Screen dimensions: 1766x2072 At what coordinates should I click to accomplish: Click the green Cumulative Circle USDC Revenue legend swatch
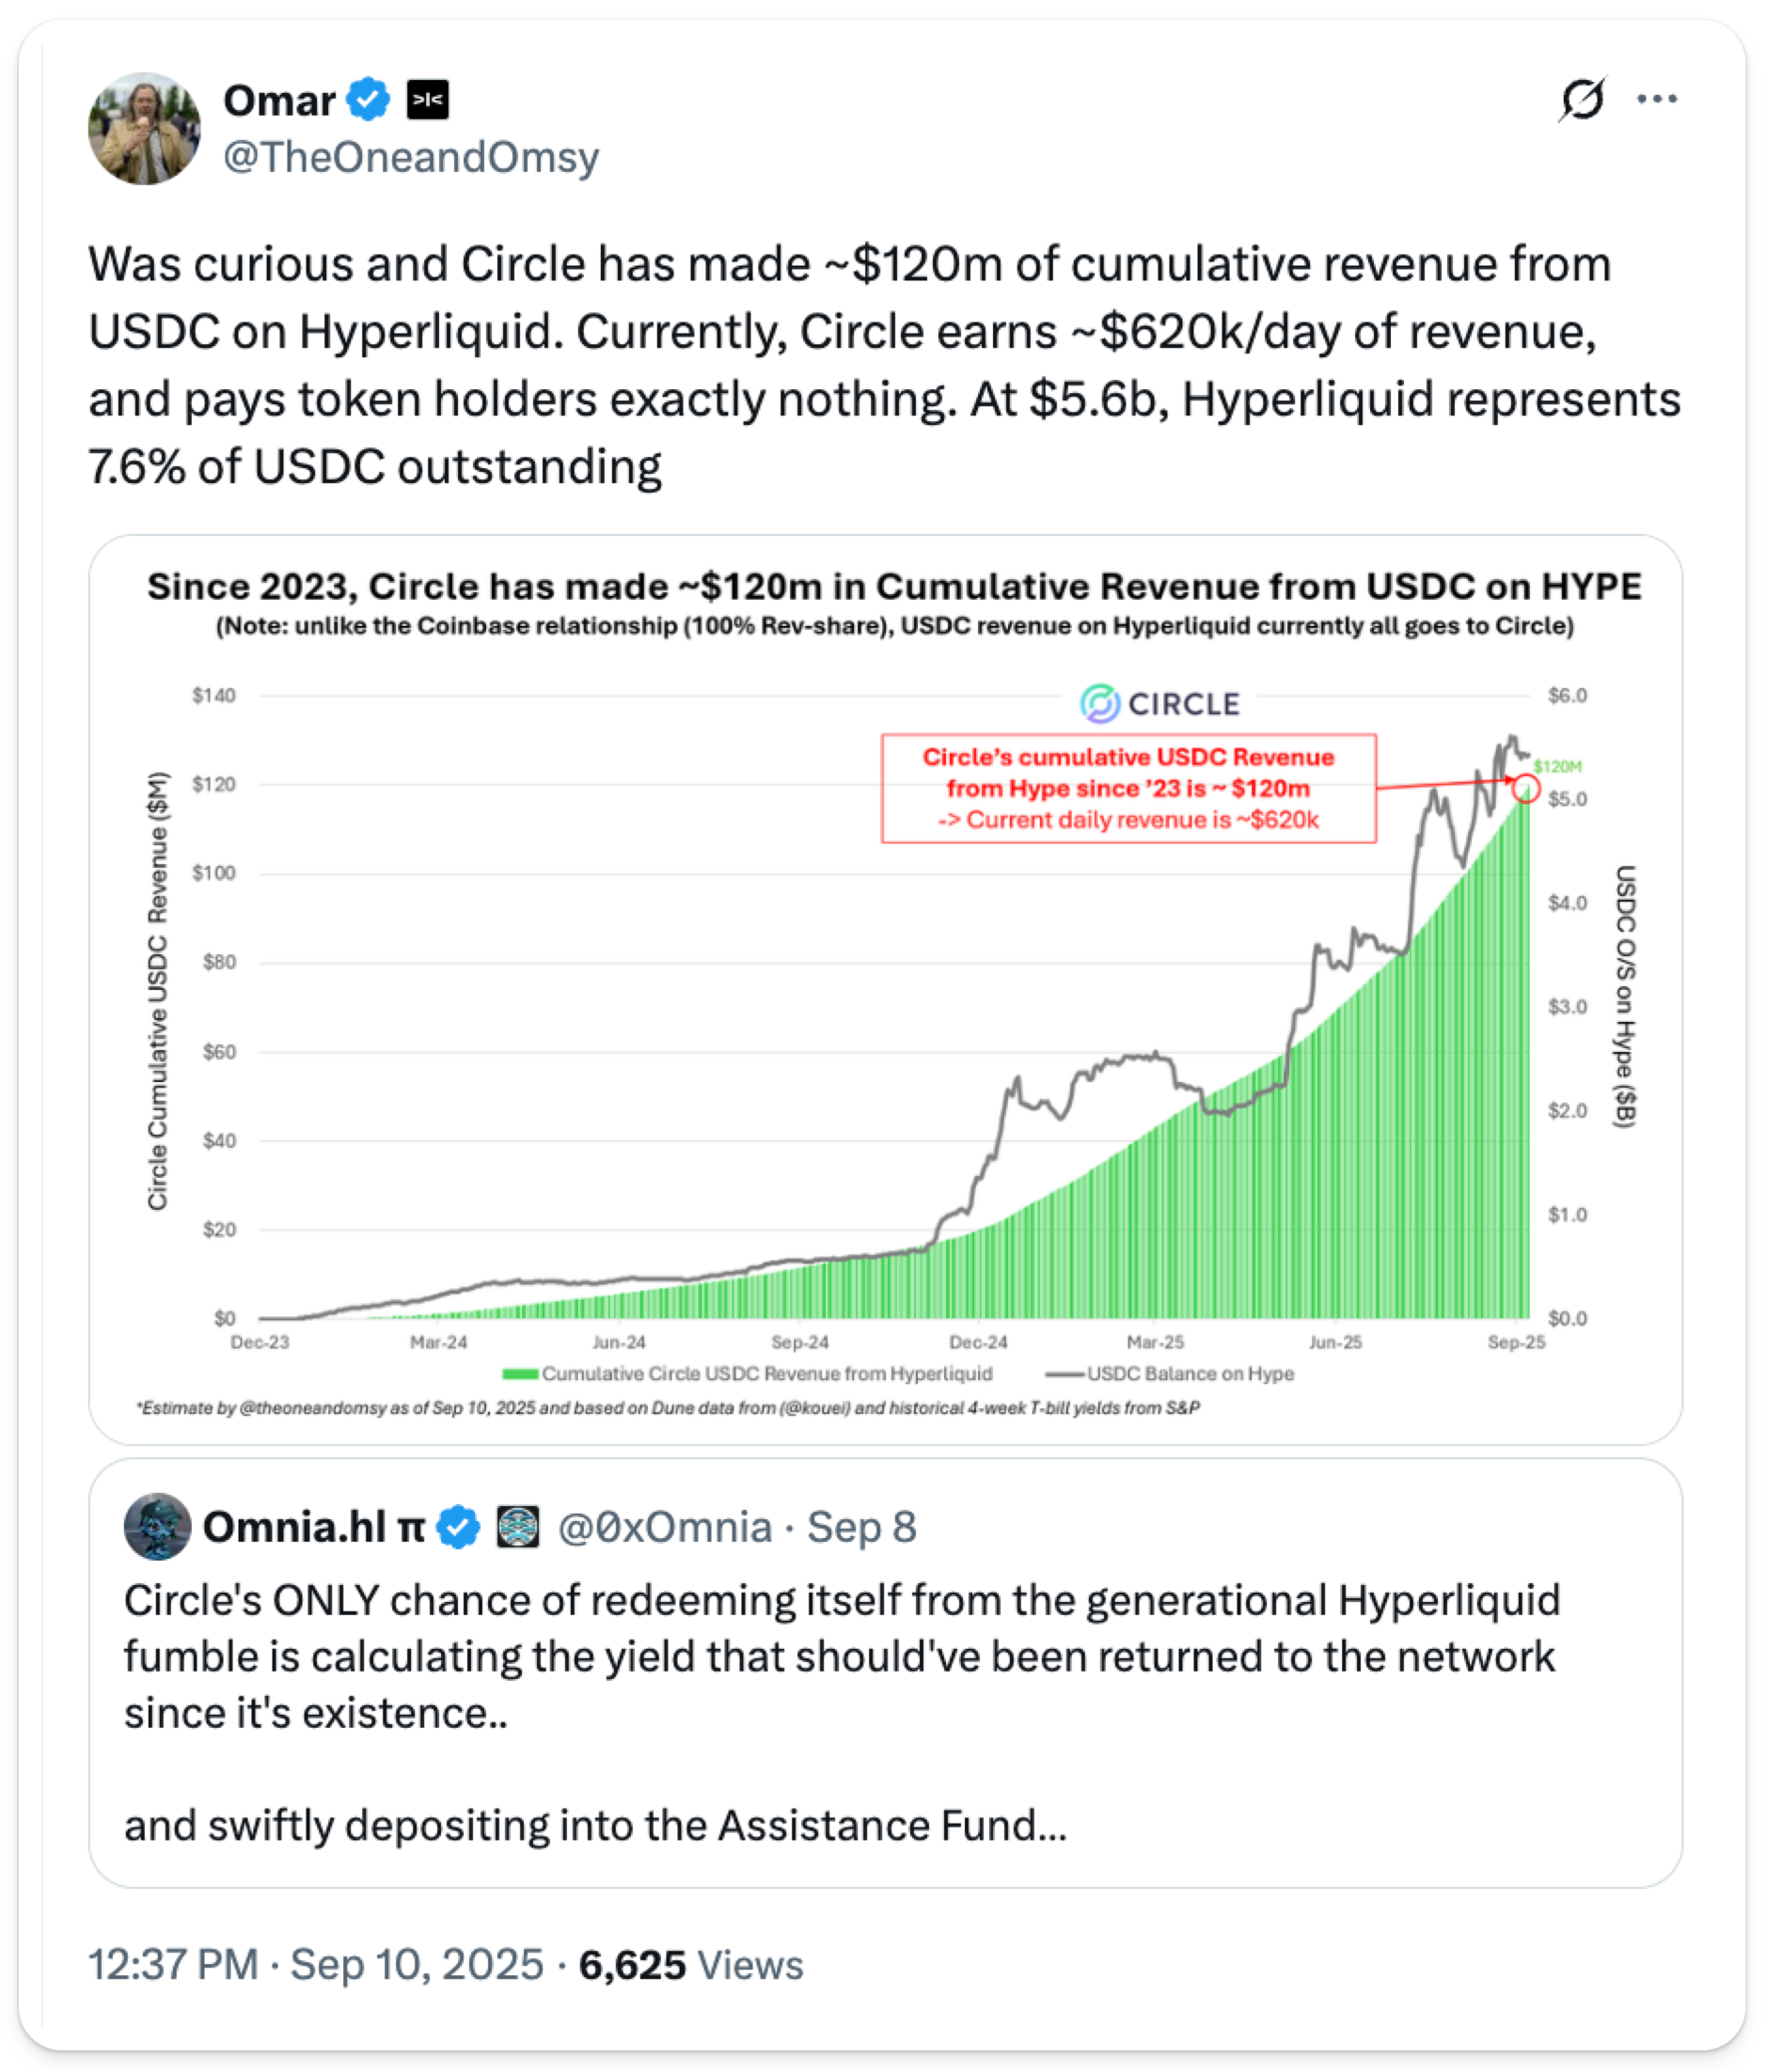520,1374
